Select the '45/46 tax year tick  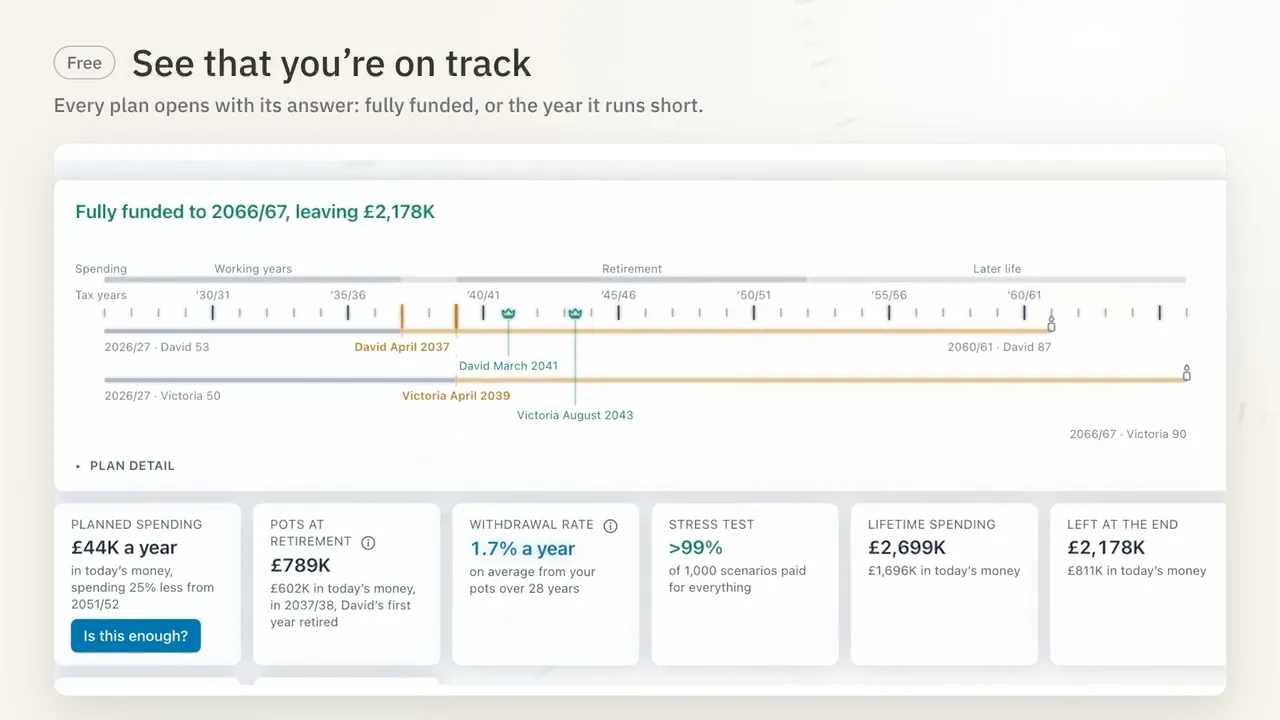click(x=618, y=313)
